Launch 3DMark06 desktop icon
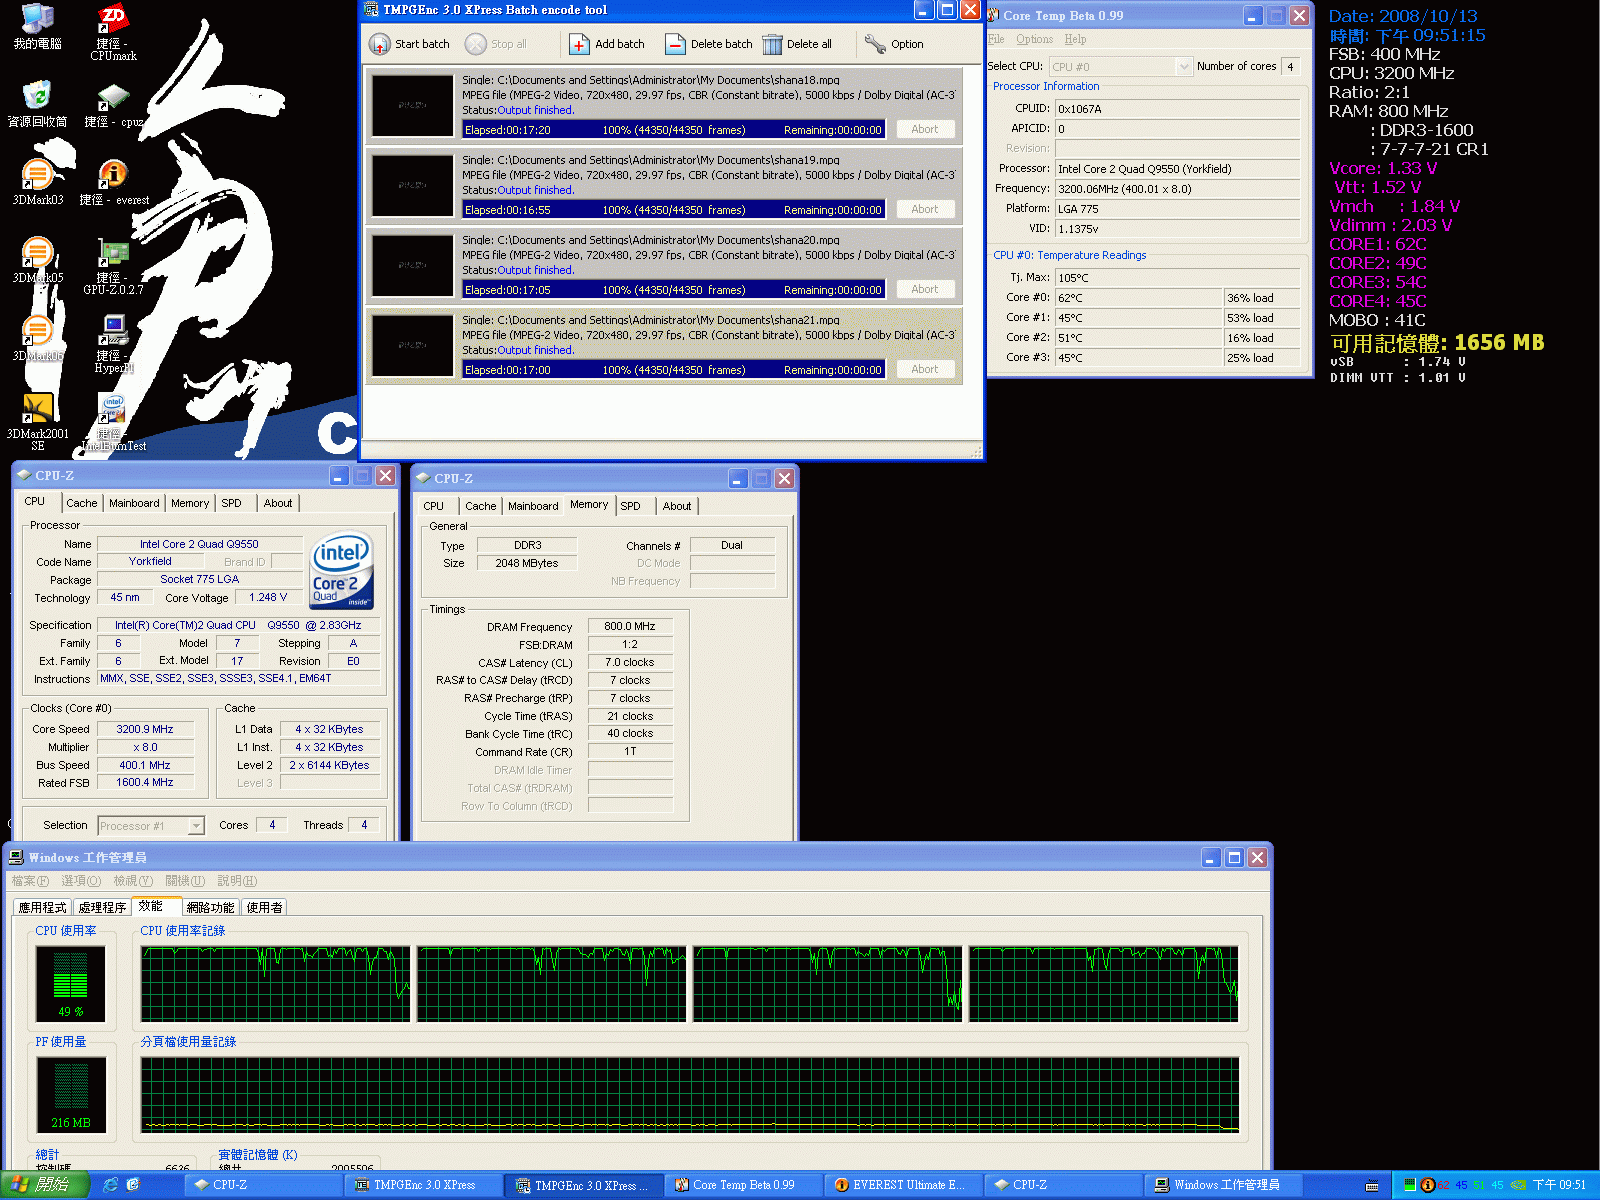The image size is (1600, 1200). point(37,338)
